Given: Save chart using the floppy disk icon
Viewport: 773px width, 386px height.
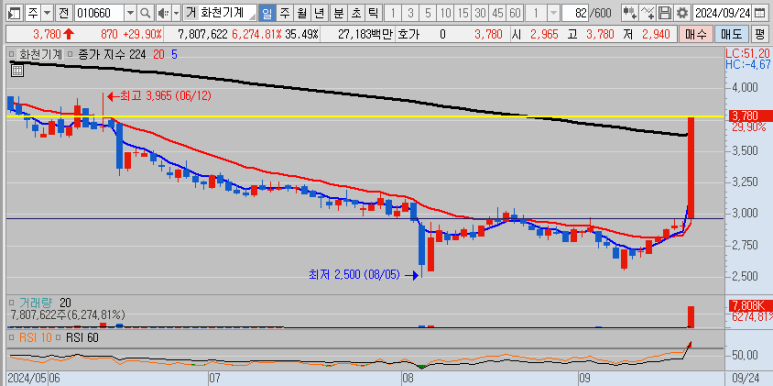Looking at the screenshot, I should 666,13.
